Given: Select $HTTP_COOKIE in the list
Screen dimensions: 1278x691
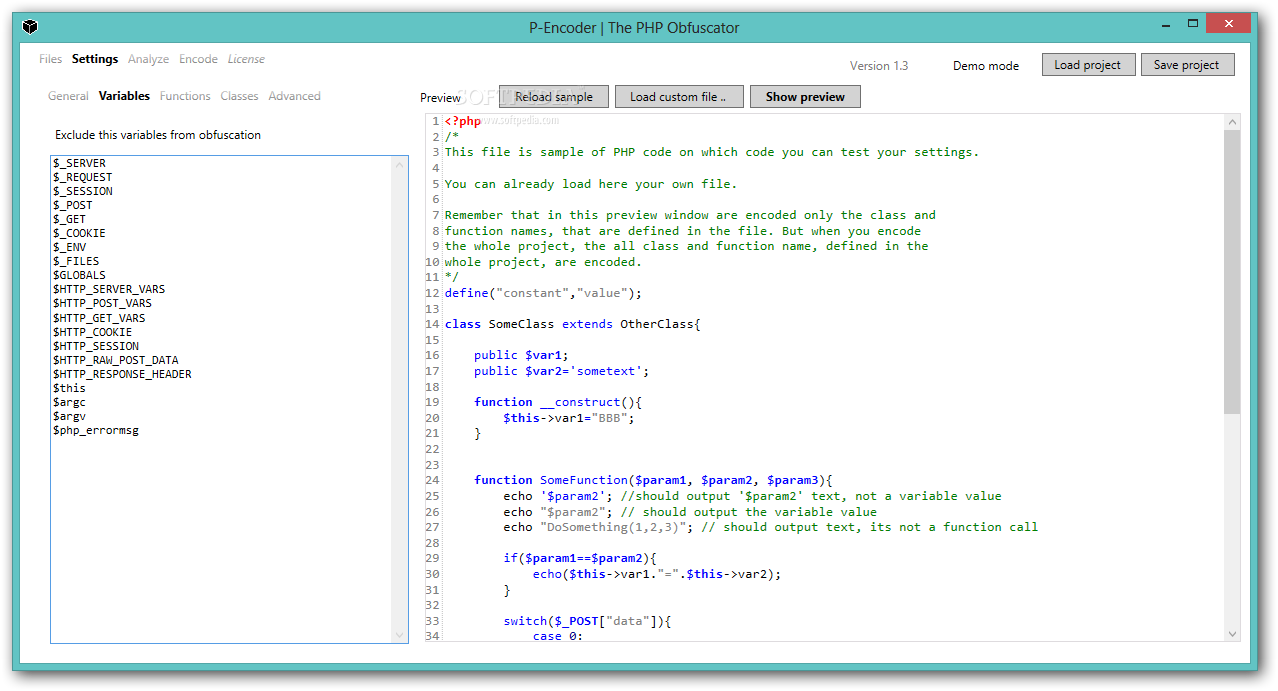Looking at the screenshot, I should pos(93,332).
